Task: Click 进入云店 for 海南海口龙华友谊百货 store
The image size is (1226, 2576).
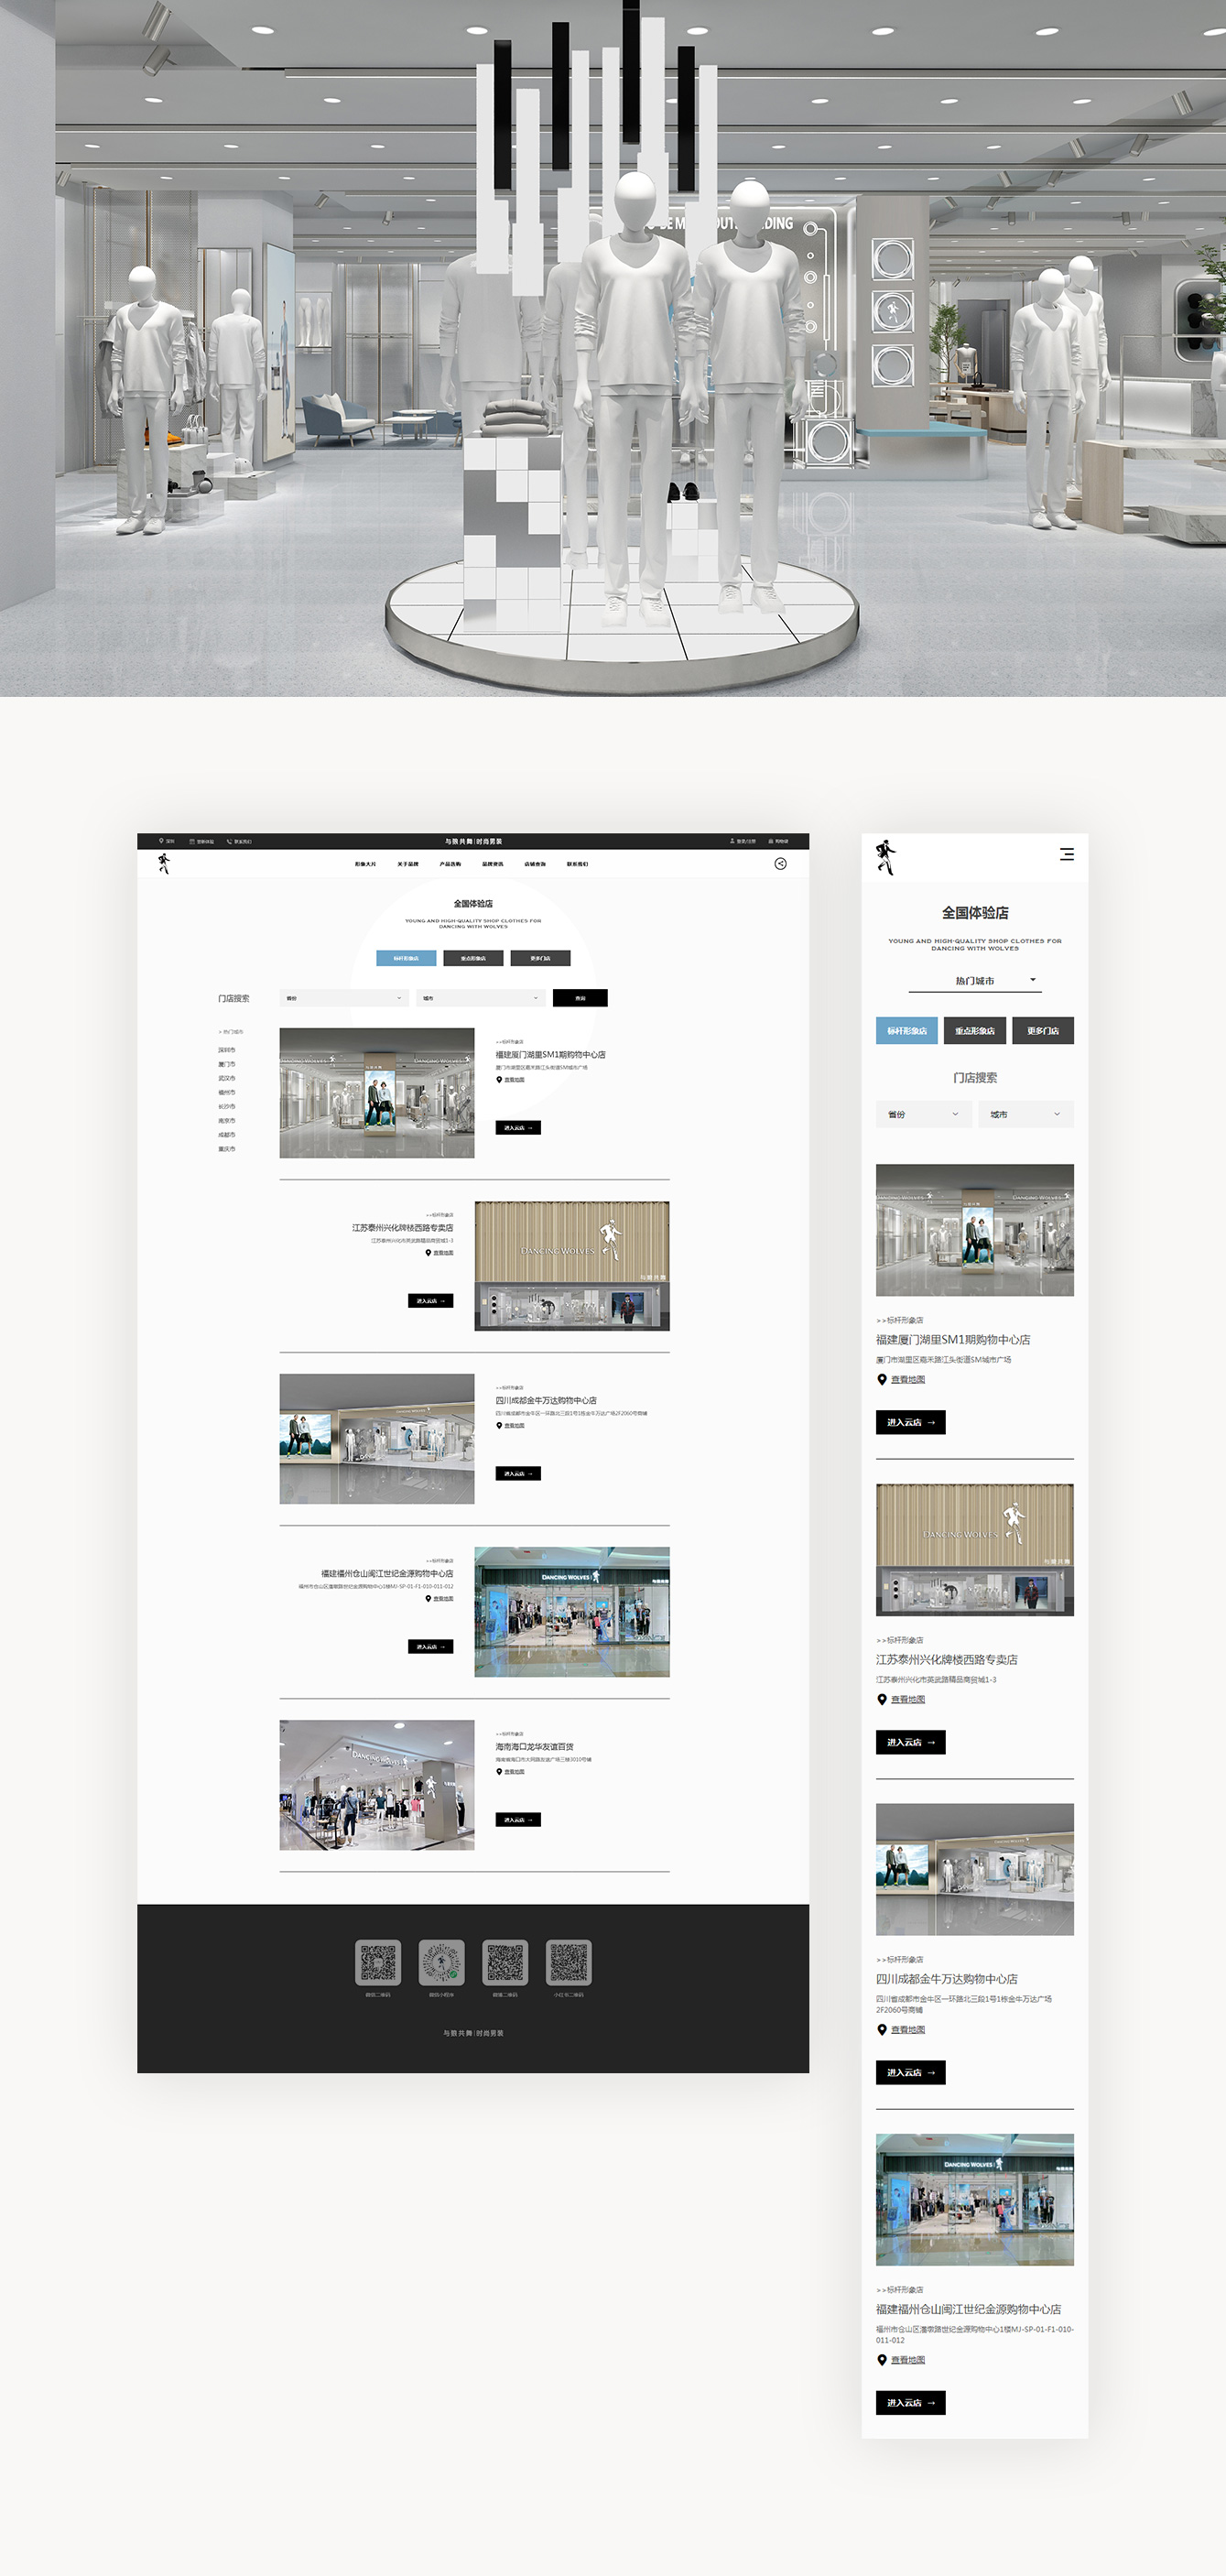Action: (518, 1820)
